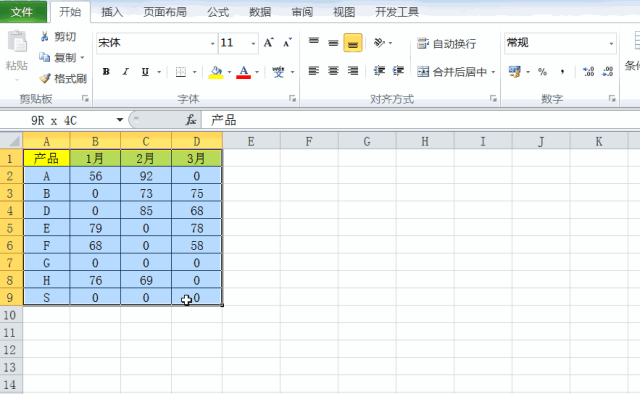The height and width of the screenshot is (394, 640).
Task: Open font (字体) group dialog launcher
Action: coord(292,98)
